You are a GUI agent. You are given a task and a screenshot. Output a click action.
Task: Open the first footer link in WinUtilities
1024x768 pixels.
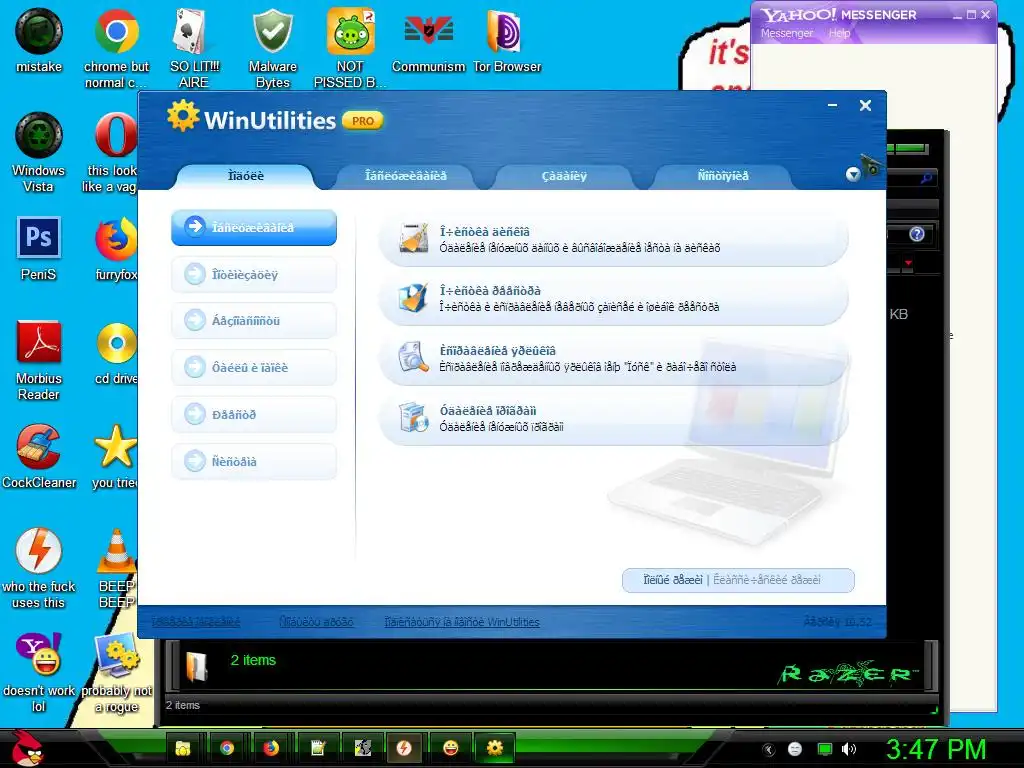click(x=196, y=622)
